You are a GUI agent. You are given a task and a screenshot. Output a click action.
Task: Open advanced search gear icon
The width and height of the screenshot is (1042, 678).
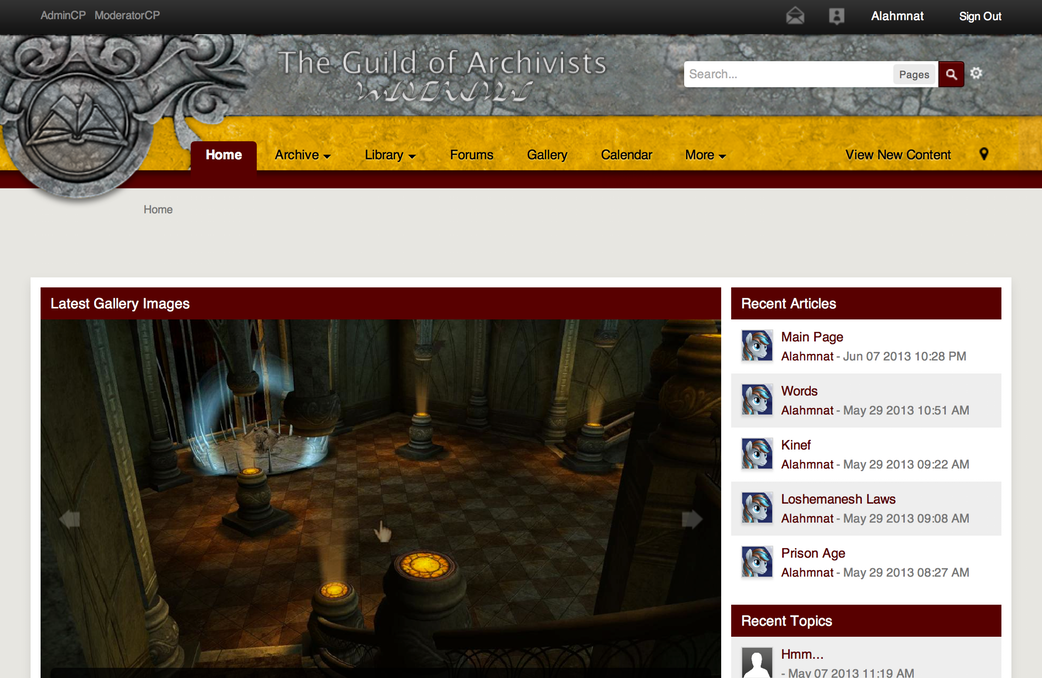[976, 73]
